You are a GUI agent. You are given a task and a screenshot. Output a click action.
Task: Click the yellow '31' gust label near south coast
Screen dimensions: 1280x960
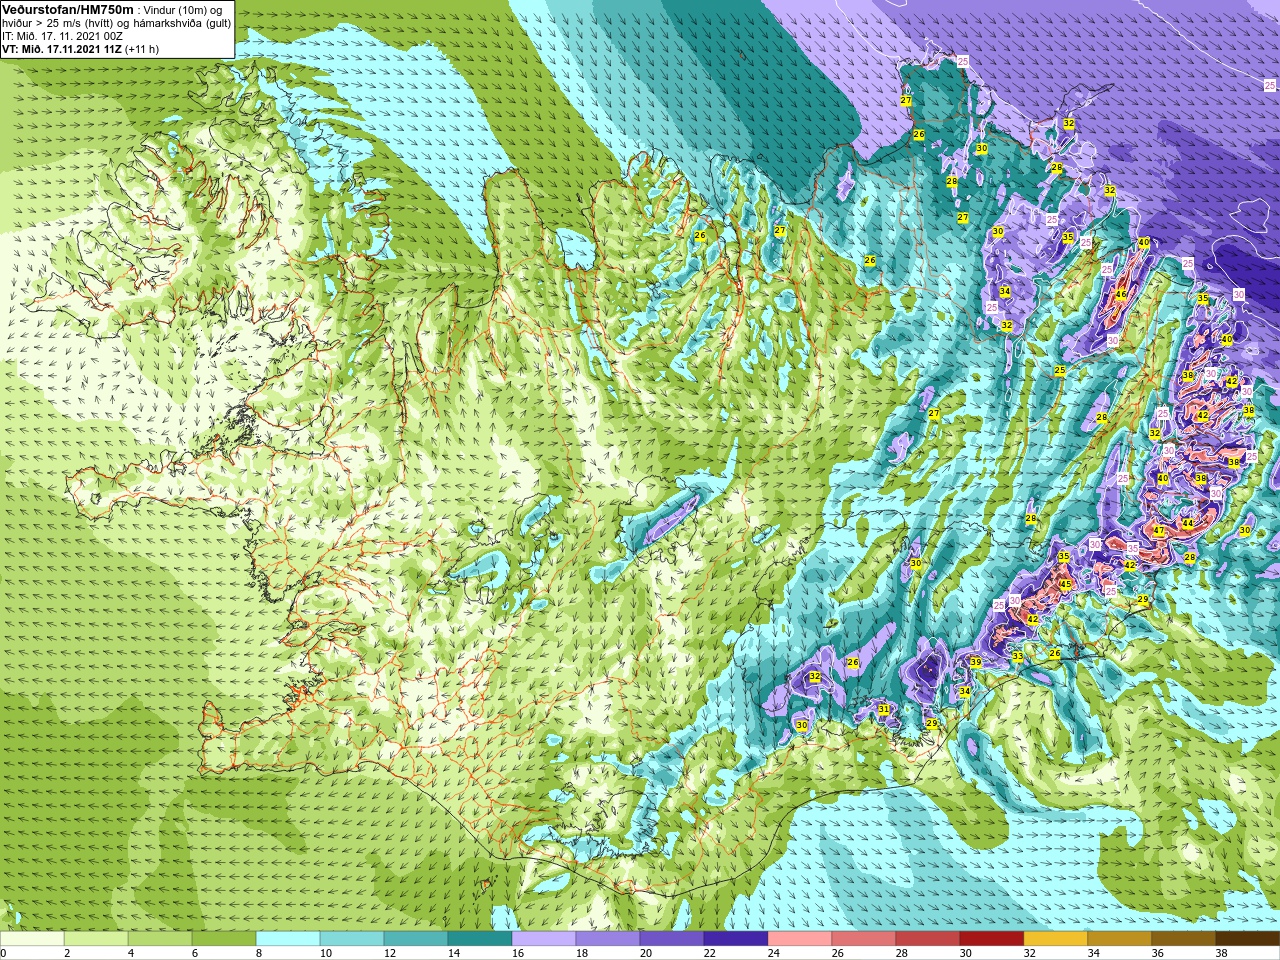tap(883, 709)
